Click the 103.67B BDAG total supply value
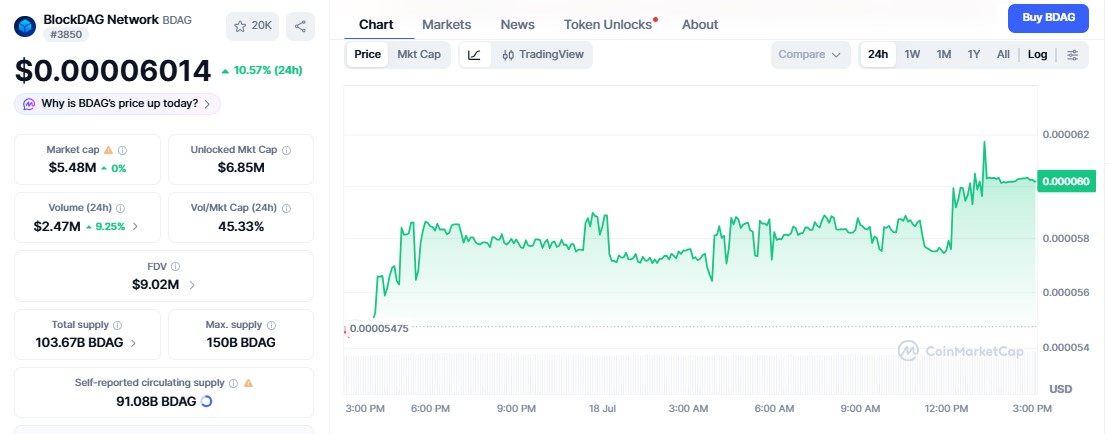 [79, 343]
